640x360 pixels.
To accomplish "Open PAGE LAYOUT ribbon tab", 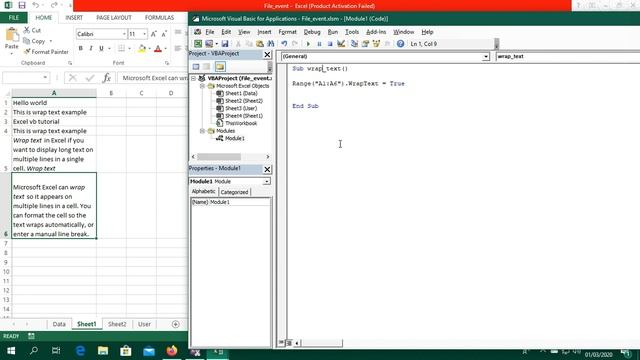I will [x=114, y=18].
